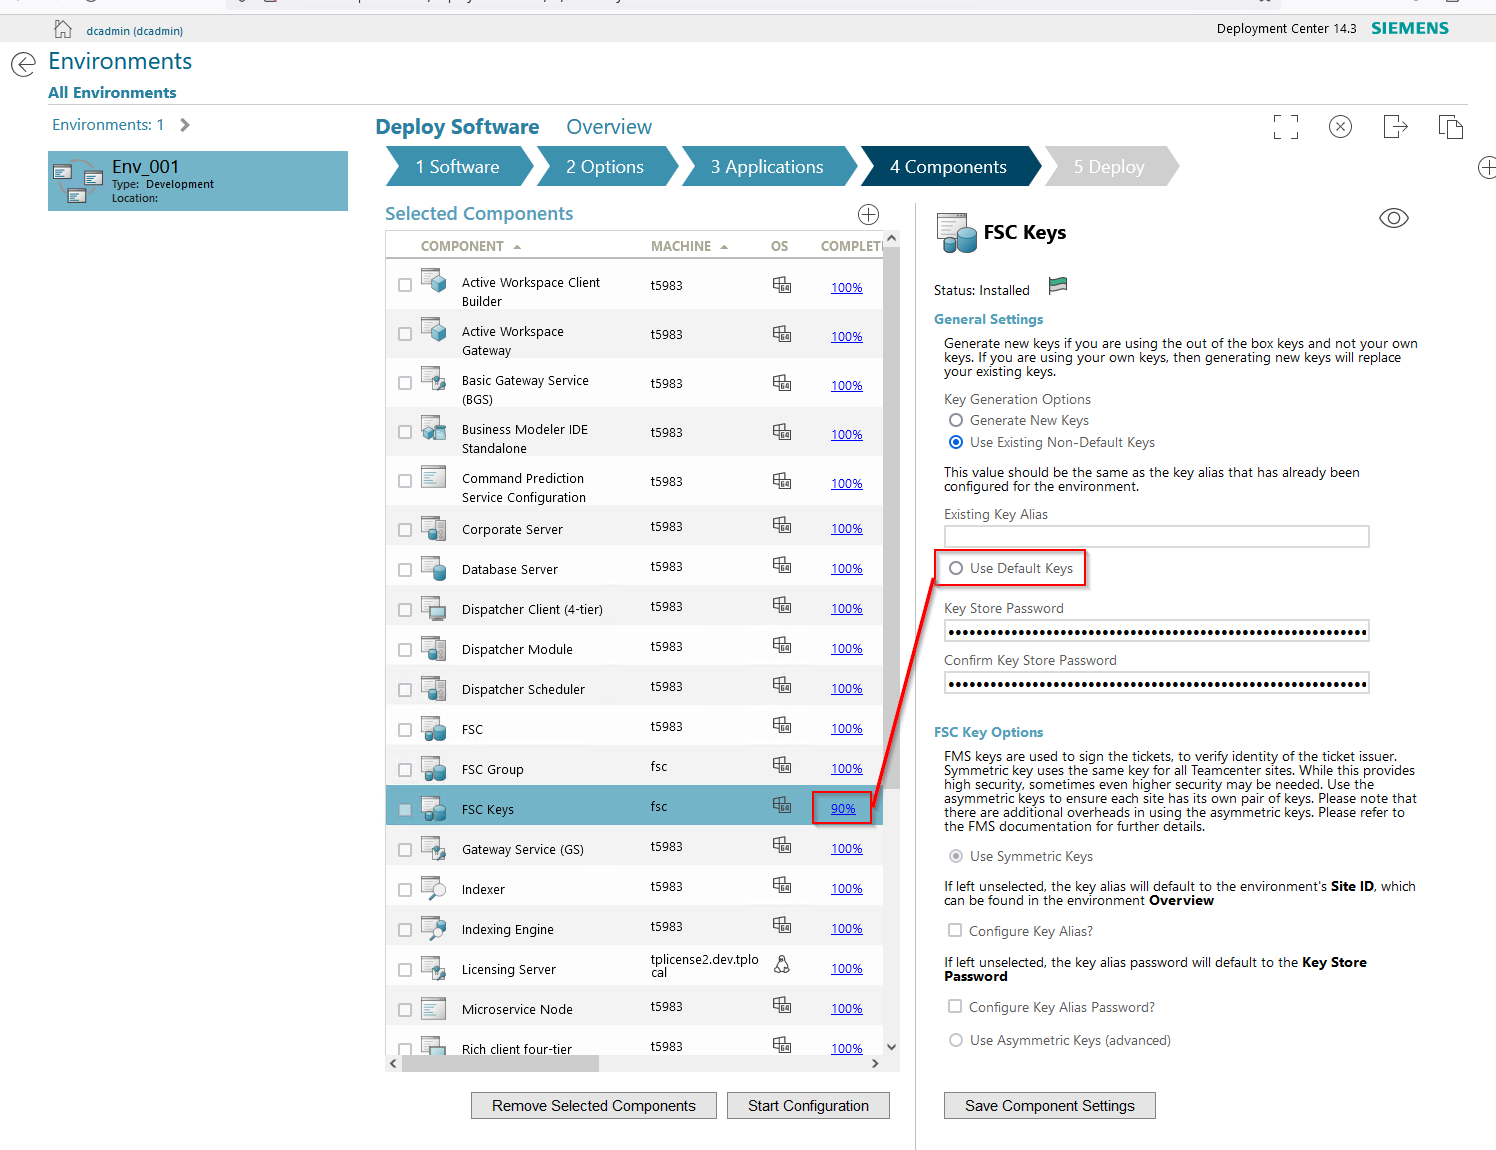This screenshot has height=1150, width=1496.
Task: Click the Command Prediction Service icon
Action: pos(433,477)
